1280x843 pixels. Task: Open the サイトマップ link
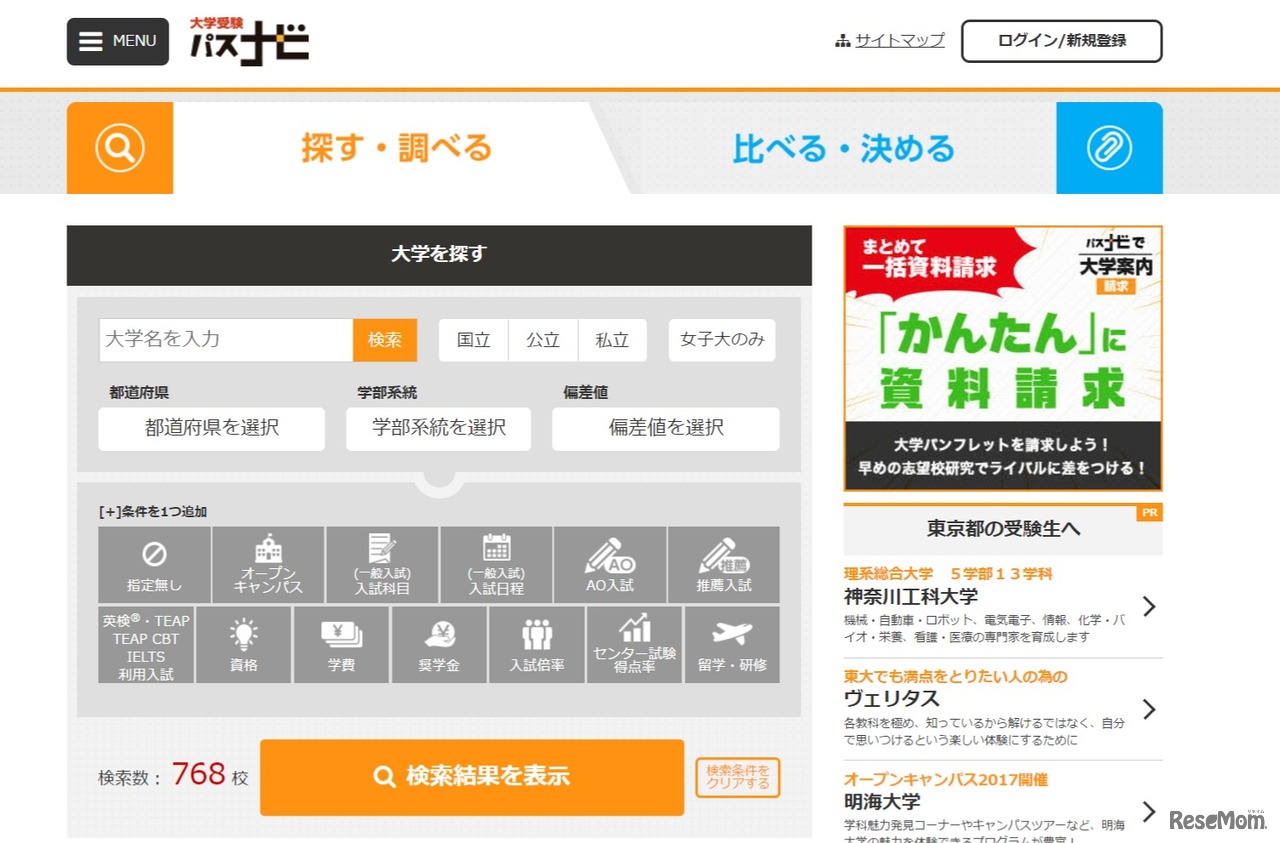[x=896, y=40]
